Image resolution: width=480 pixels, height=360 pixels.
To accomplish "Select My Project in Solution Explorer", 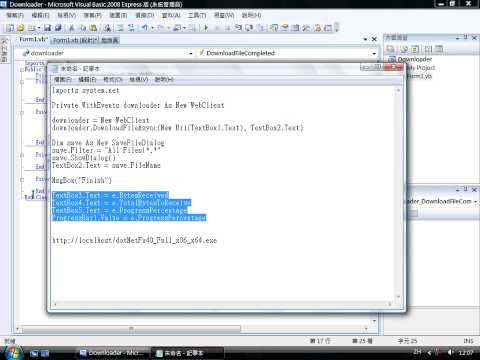I will coord(421,68).
